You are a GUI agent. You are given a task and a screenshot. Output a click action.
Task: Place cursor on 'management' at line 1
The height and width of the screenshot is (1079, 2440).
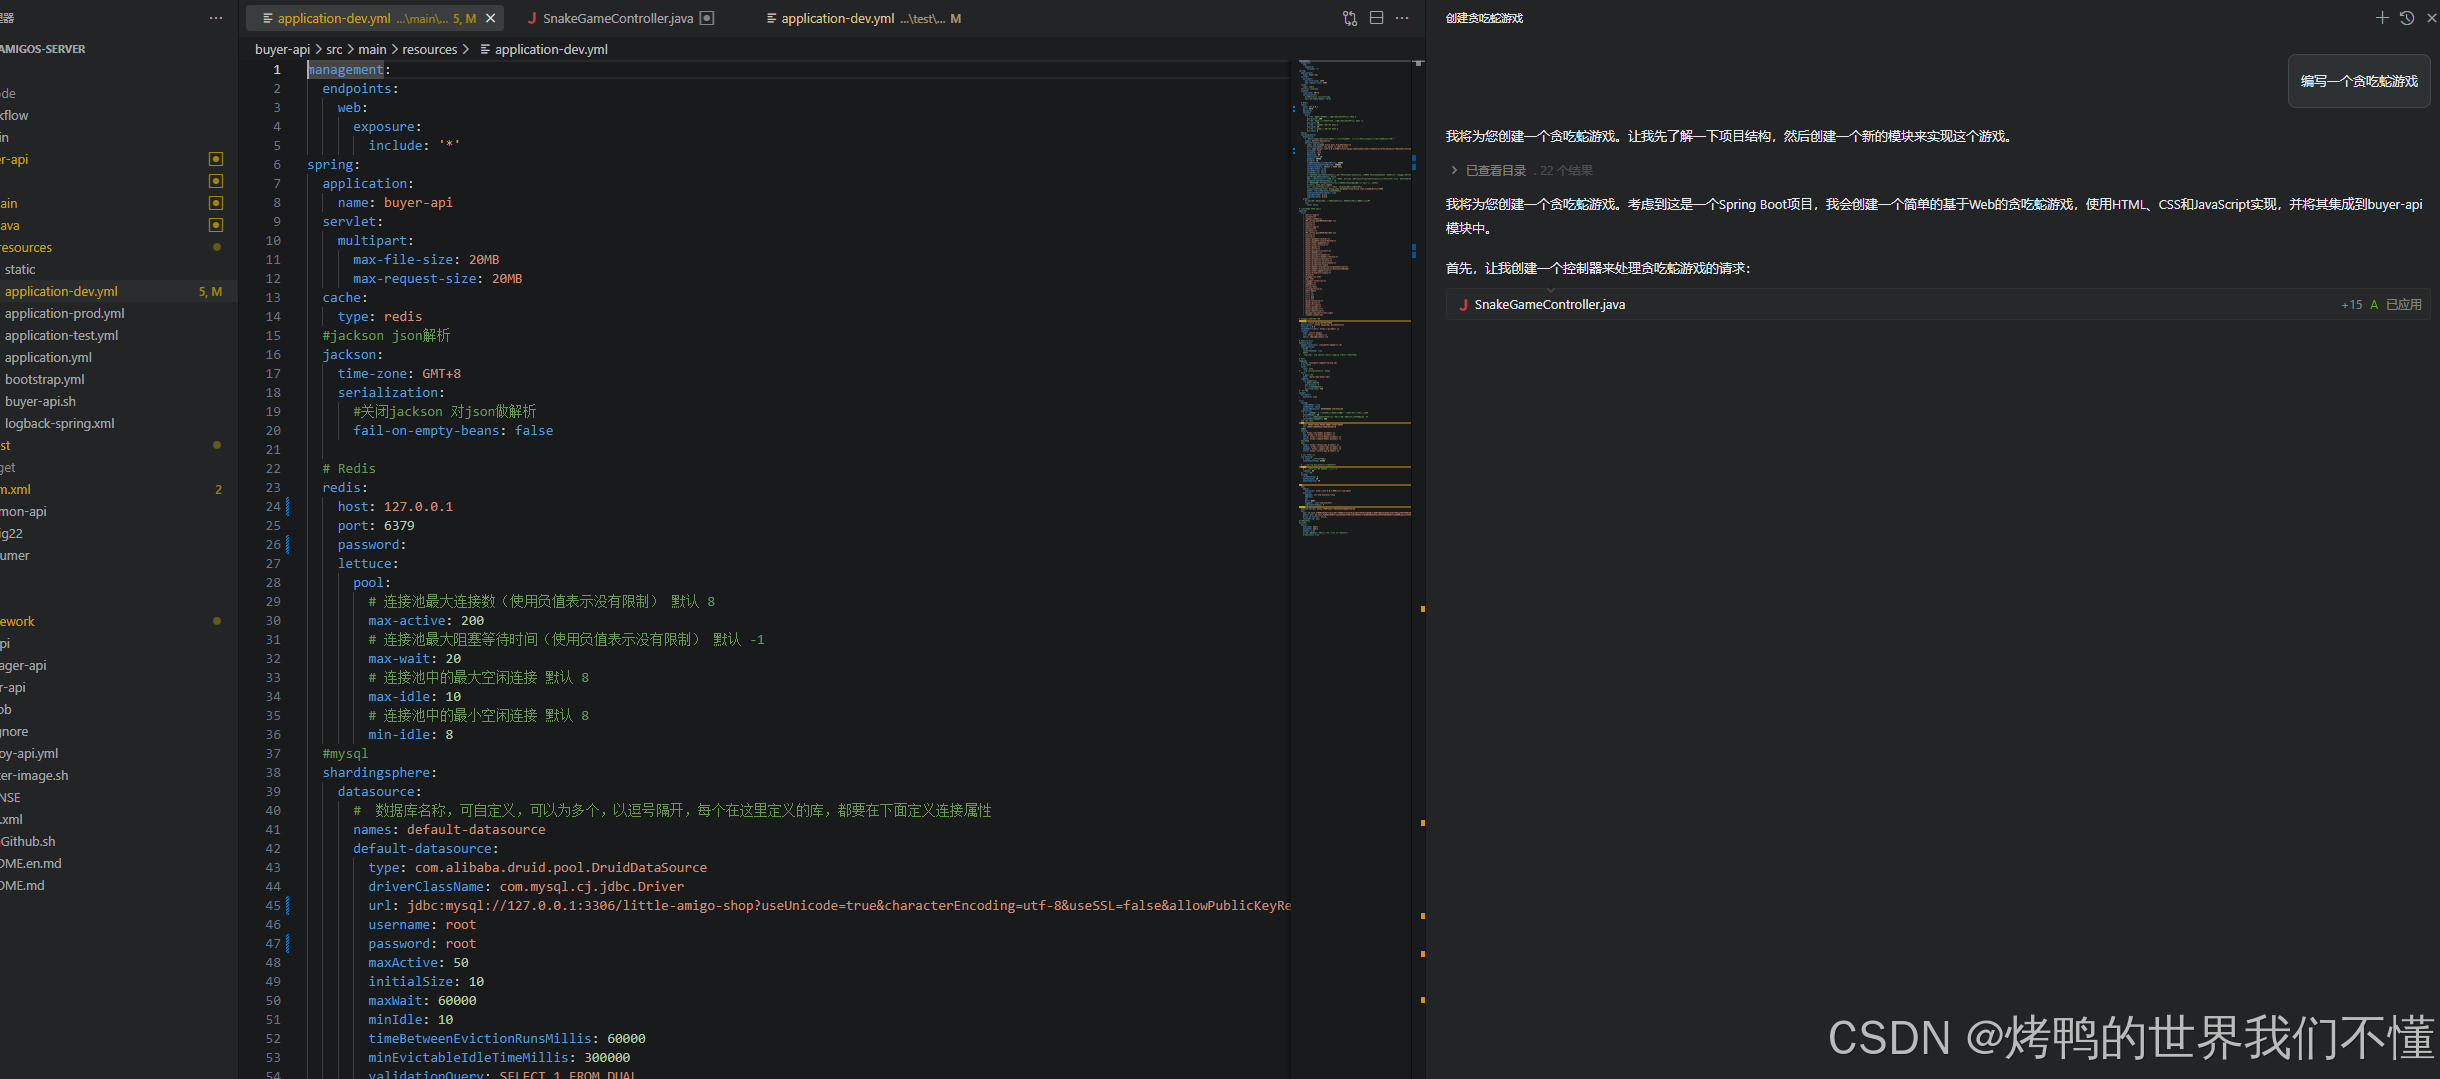point(345,70)
